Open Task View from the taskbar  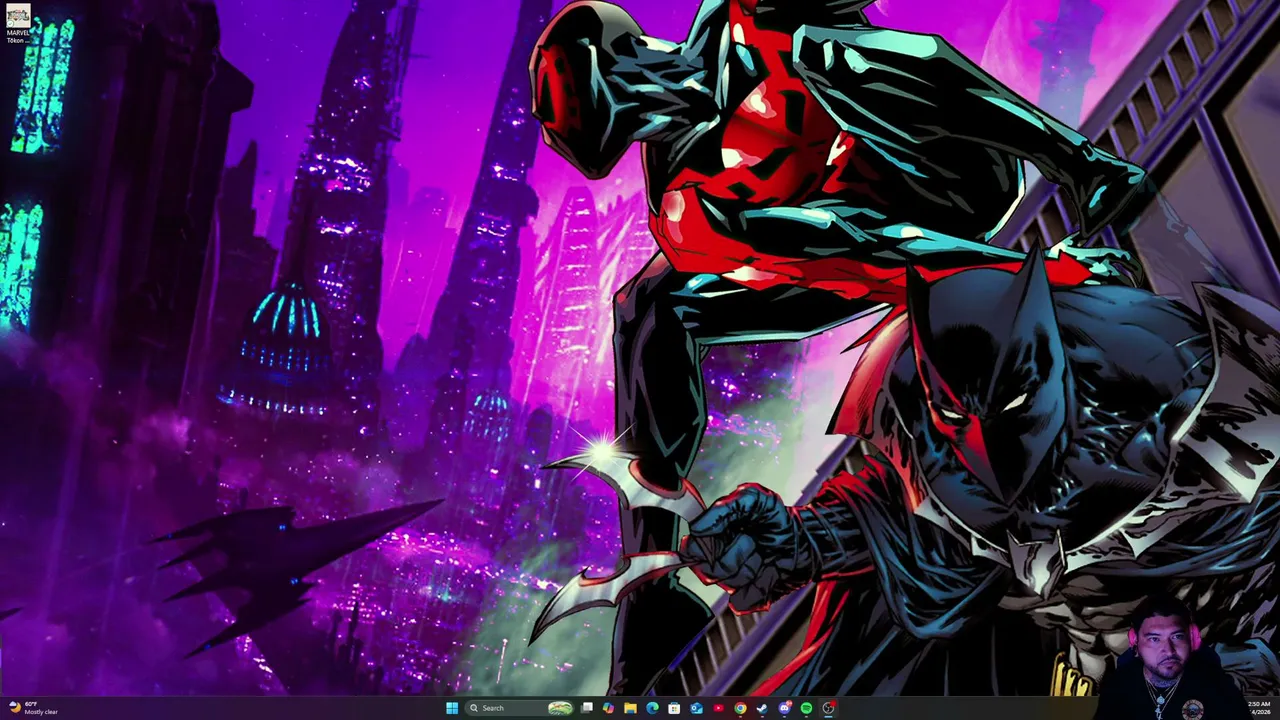pos(587,708)
